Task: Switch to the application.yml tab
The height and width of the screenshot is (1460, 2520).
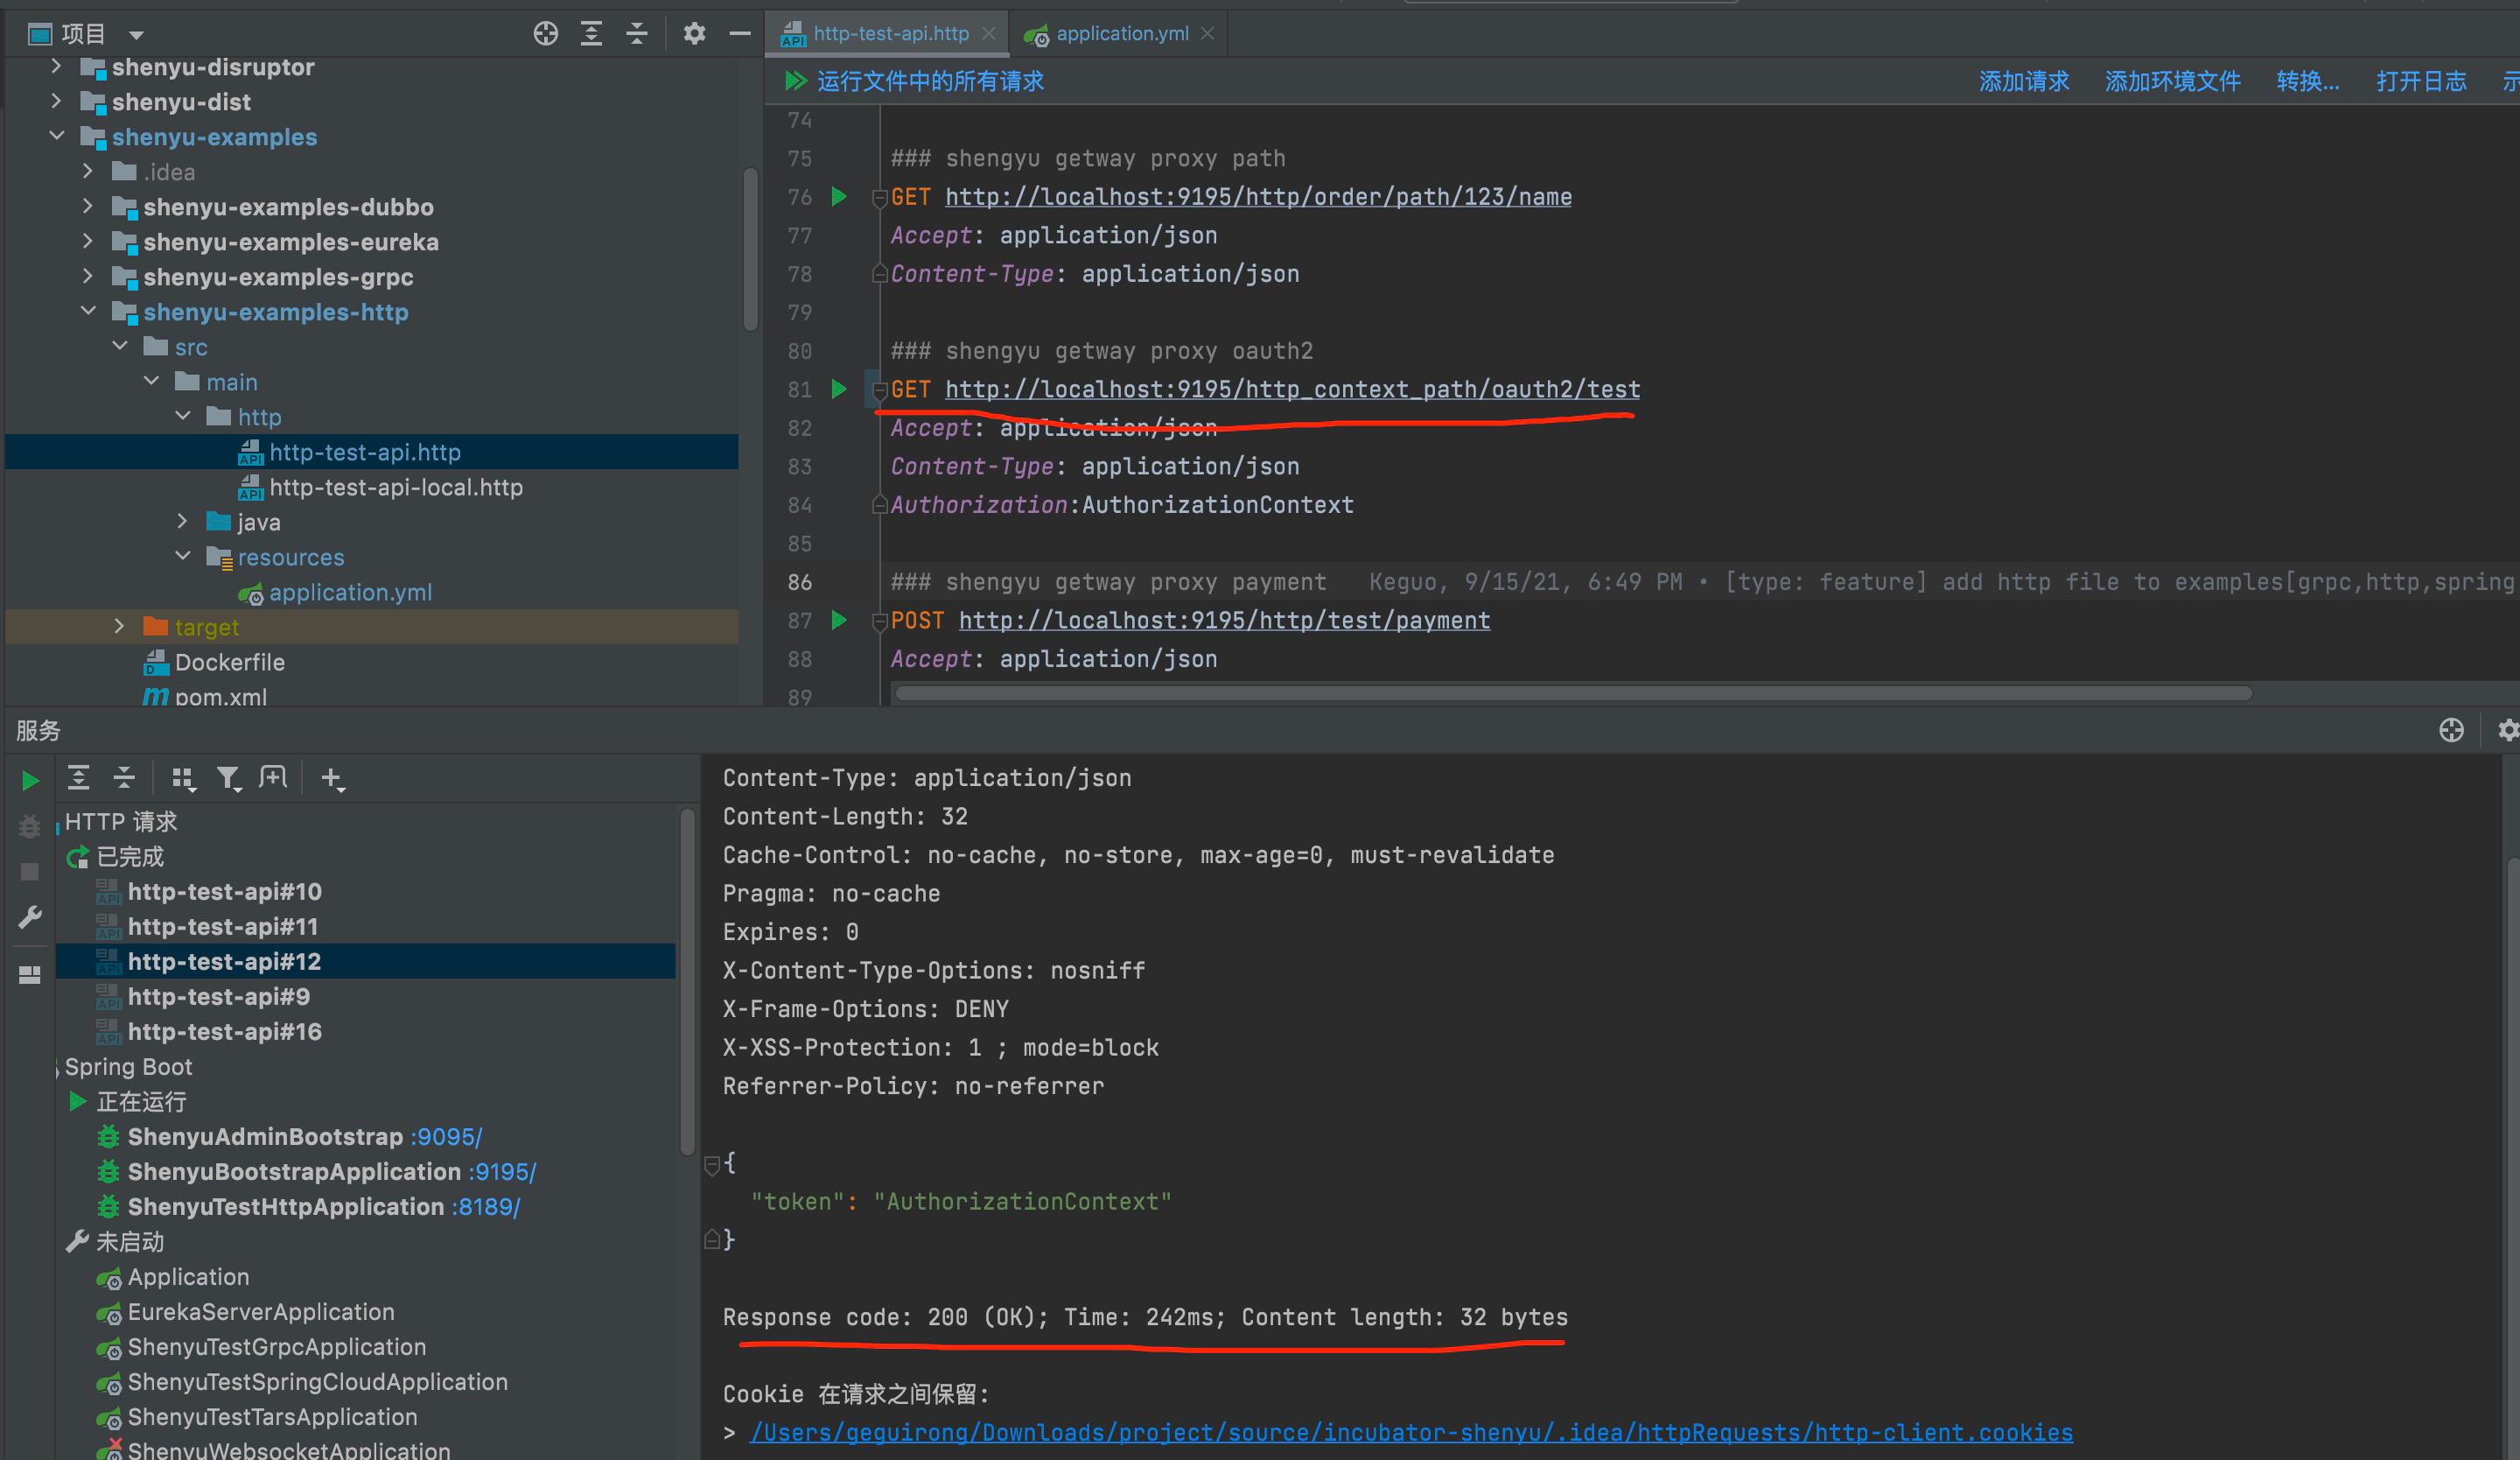Action: click(1120, 34)
